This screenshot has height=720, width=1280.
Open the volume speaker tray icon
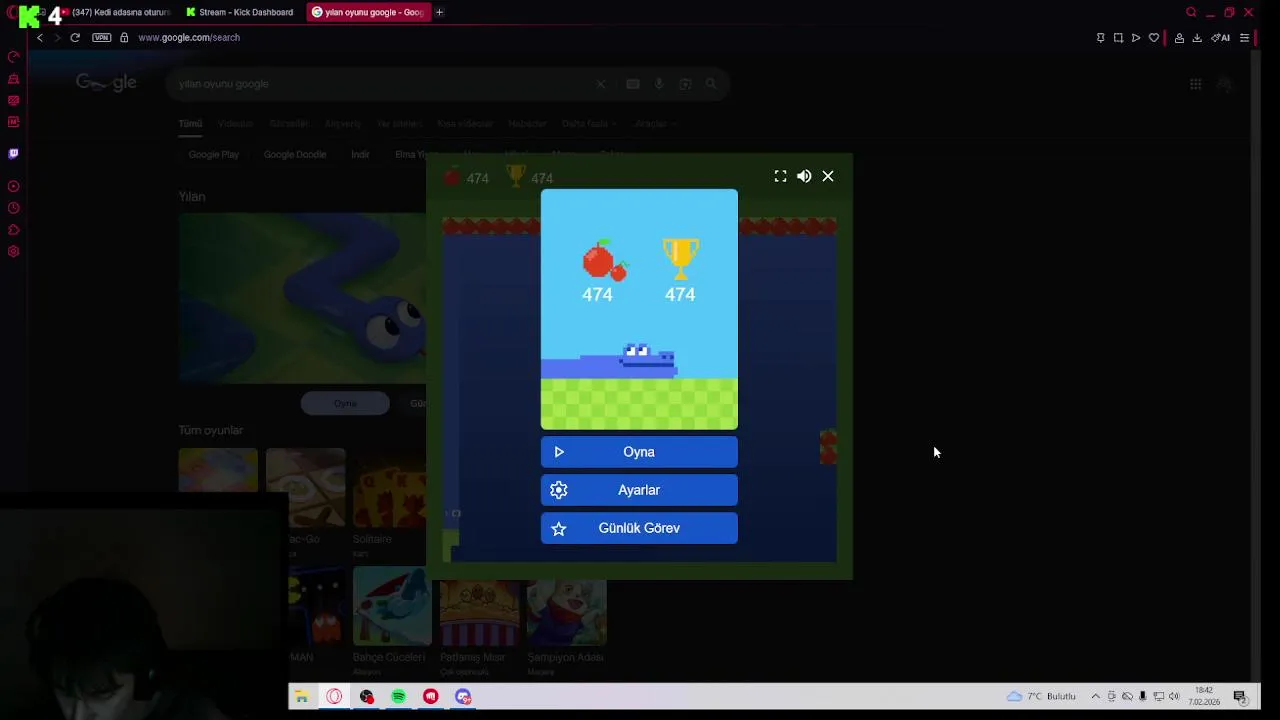pyautogui.click(x=1174, y=696)
